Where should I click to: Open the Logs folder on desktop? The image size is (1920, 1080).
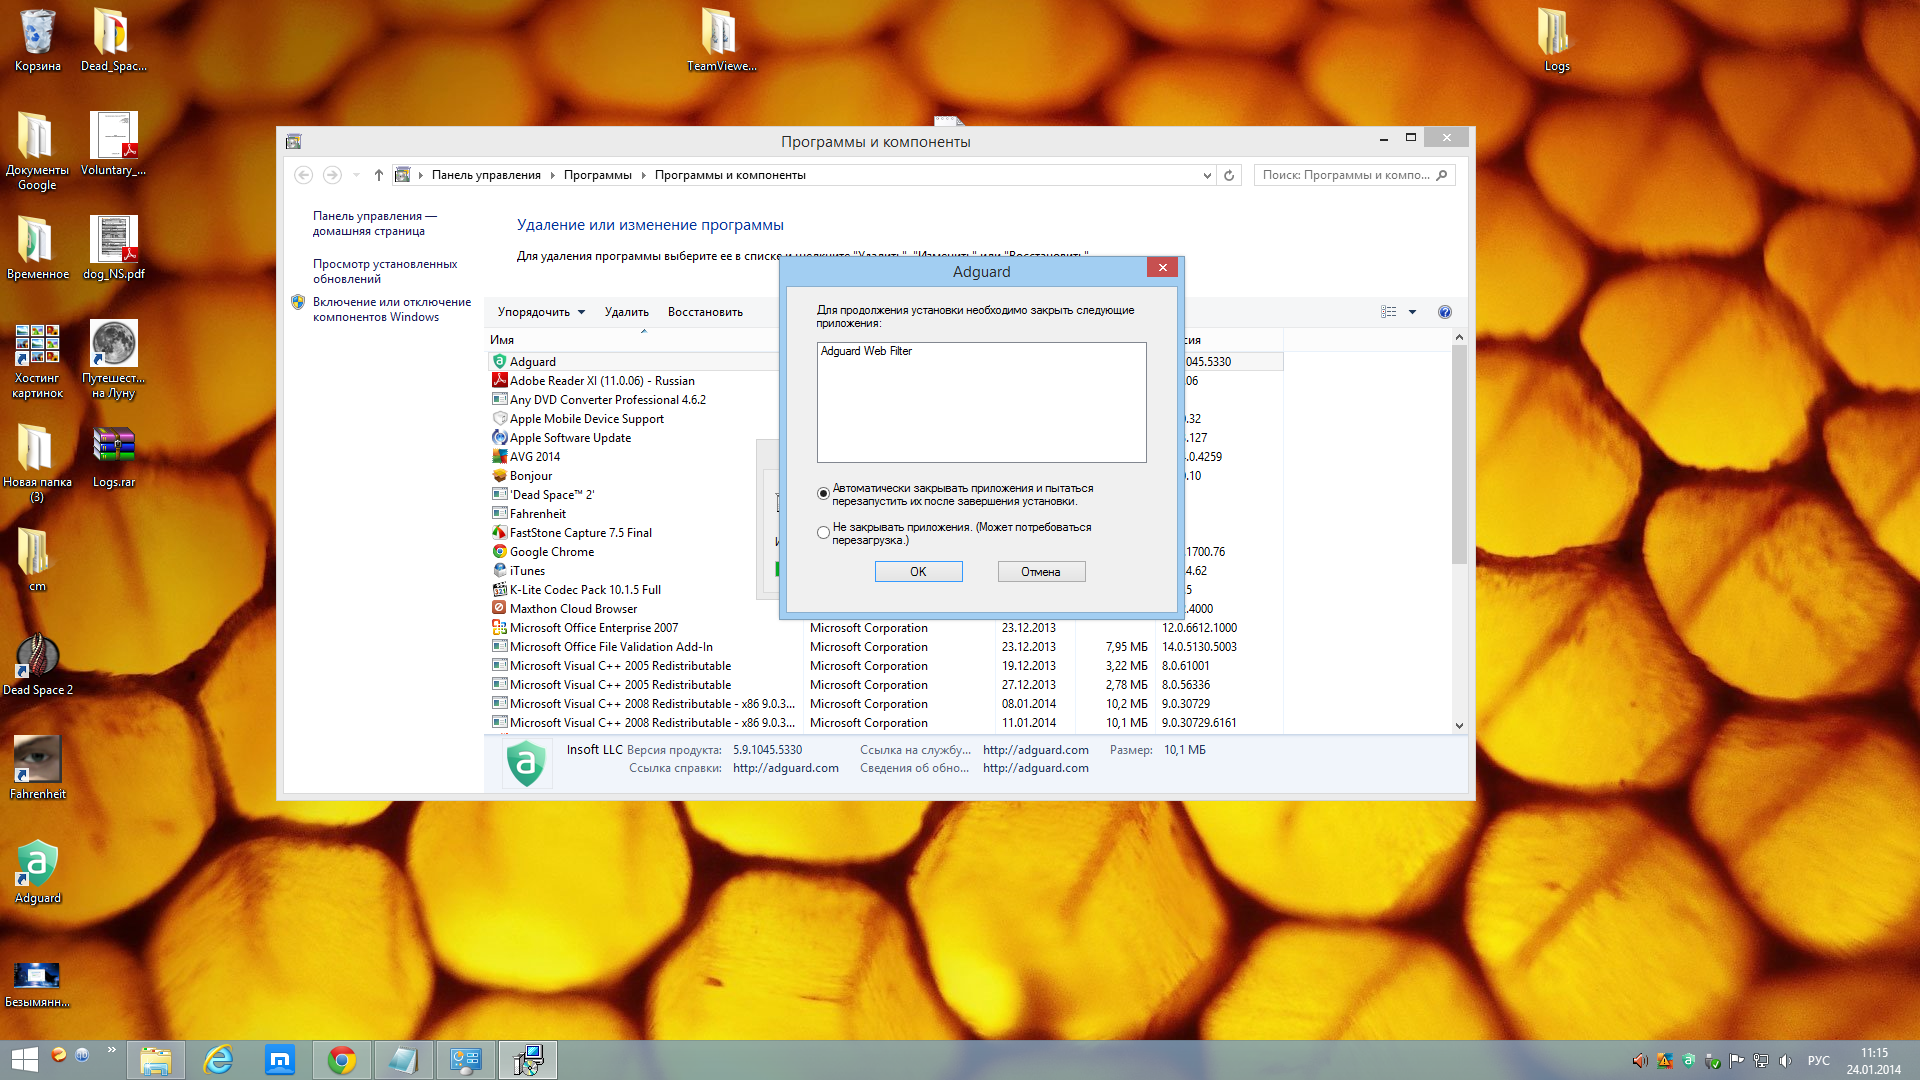click(x=1556, y=40)
